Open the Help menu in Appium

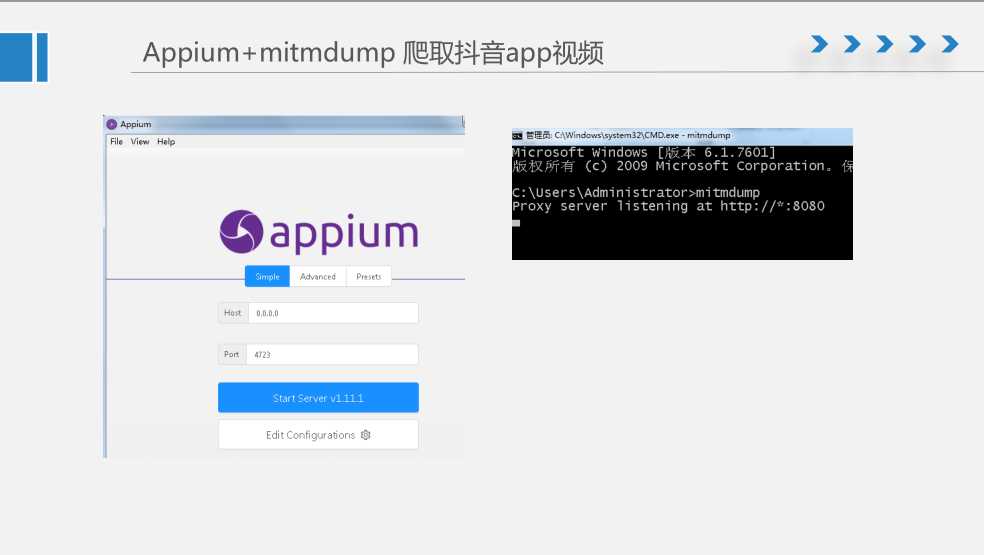[166, 142]
